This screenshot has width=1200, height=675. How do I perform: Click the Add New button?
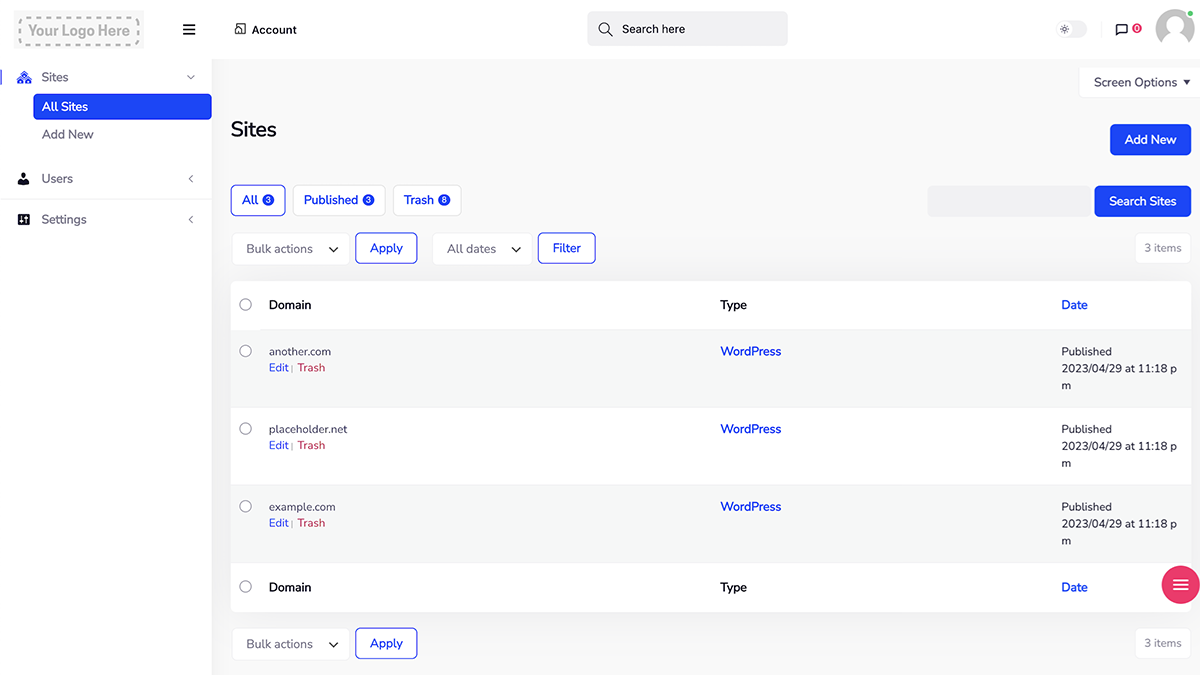(x=1150, y=140)
